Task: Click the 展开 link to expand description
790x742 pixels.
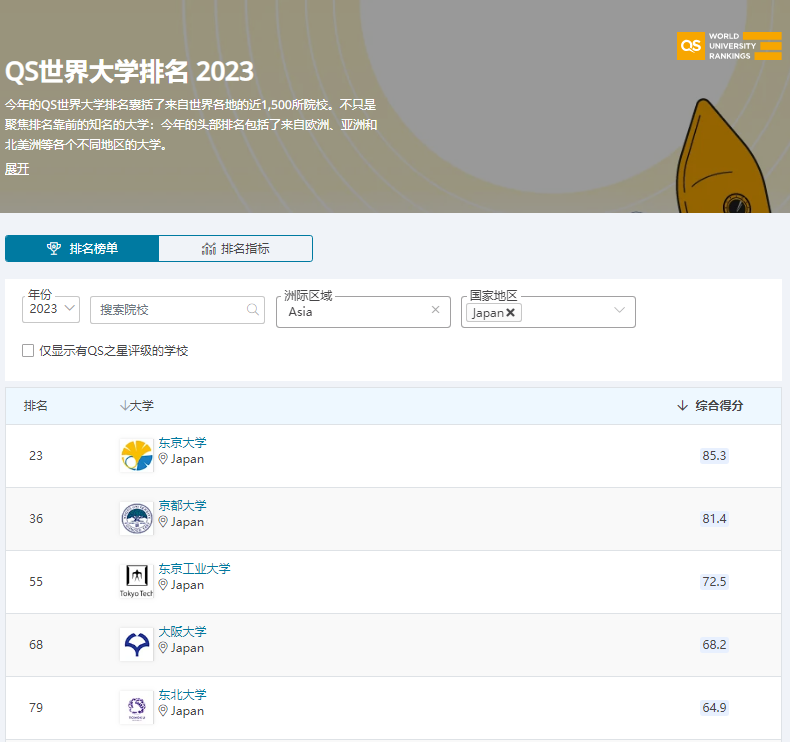Action: [17, 169]
